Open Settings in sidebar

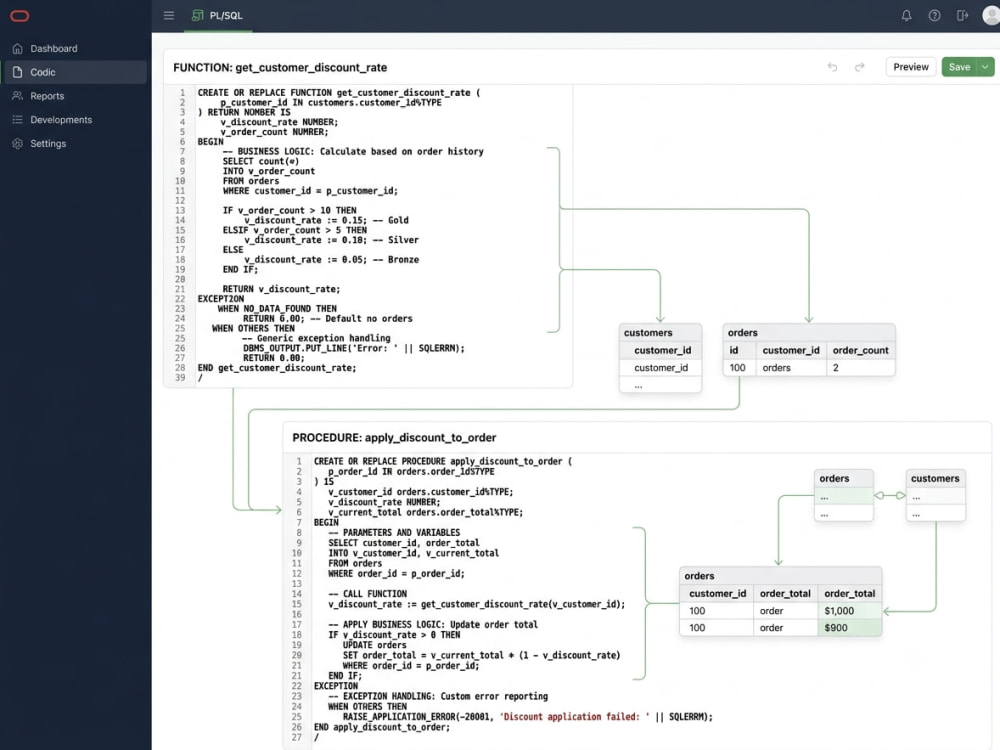click(76, 143)
